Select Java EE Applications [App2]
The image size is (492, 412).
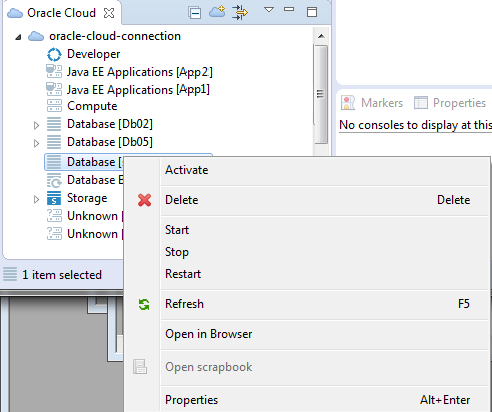coord(140,72)
